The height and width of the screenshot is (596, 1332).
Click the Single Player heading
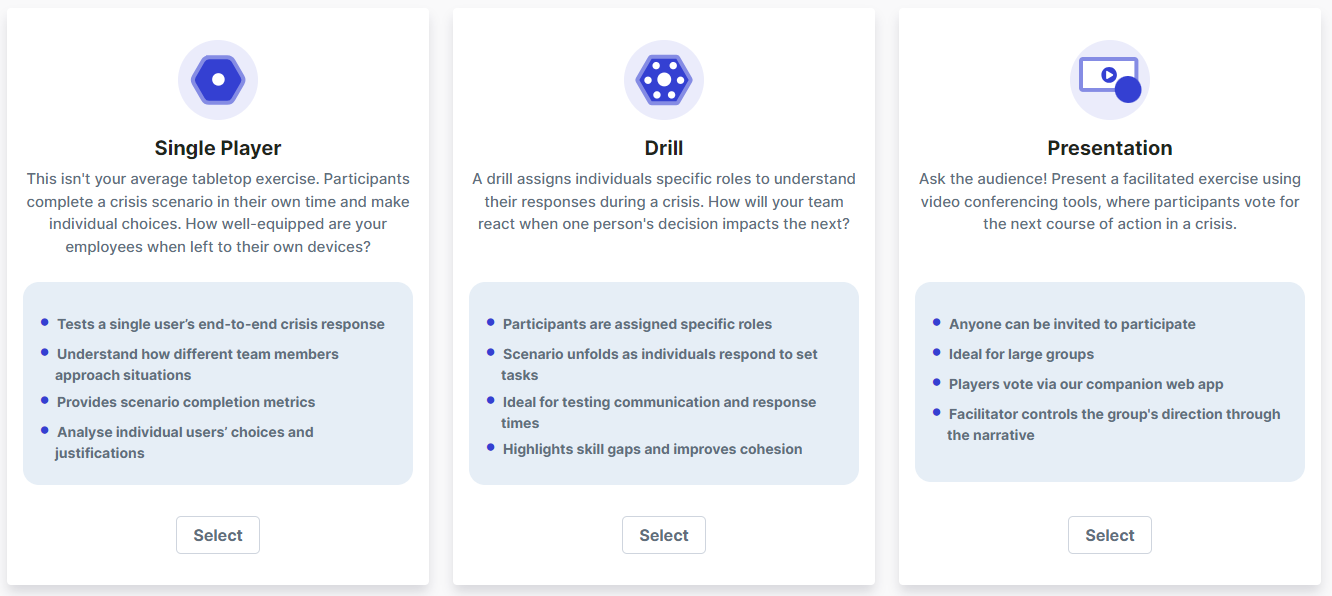[x=218, y=148]
